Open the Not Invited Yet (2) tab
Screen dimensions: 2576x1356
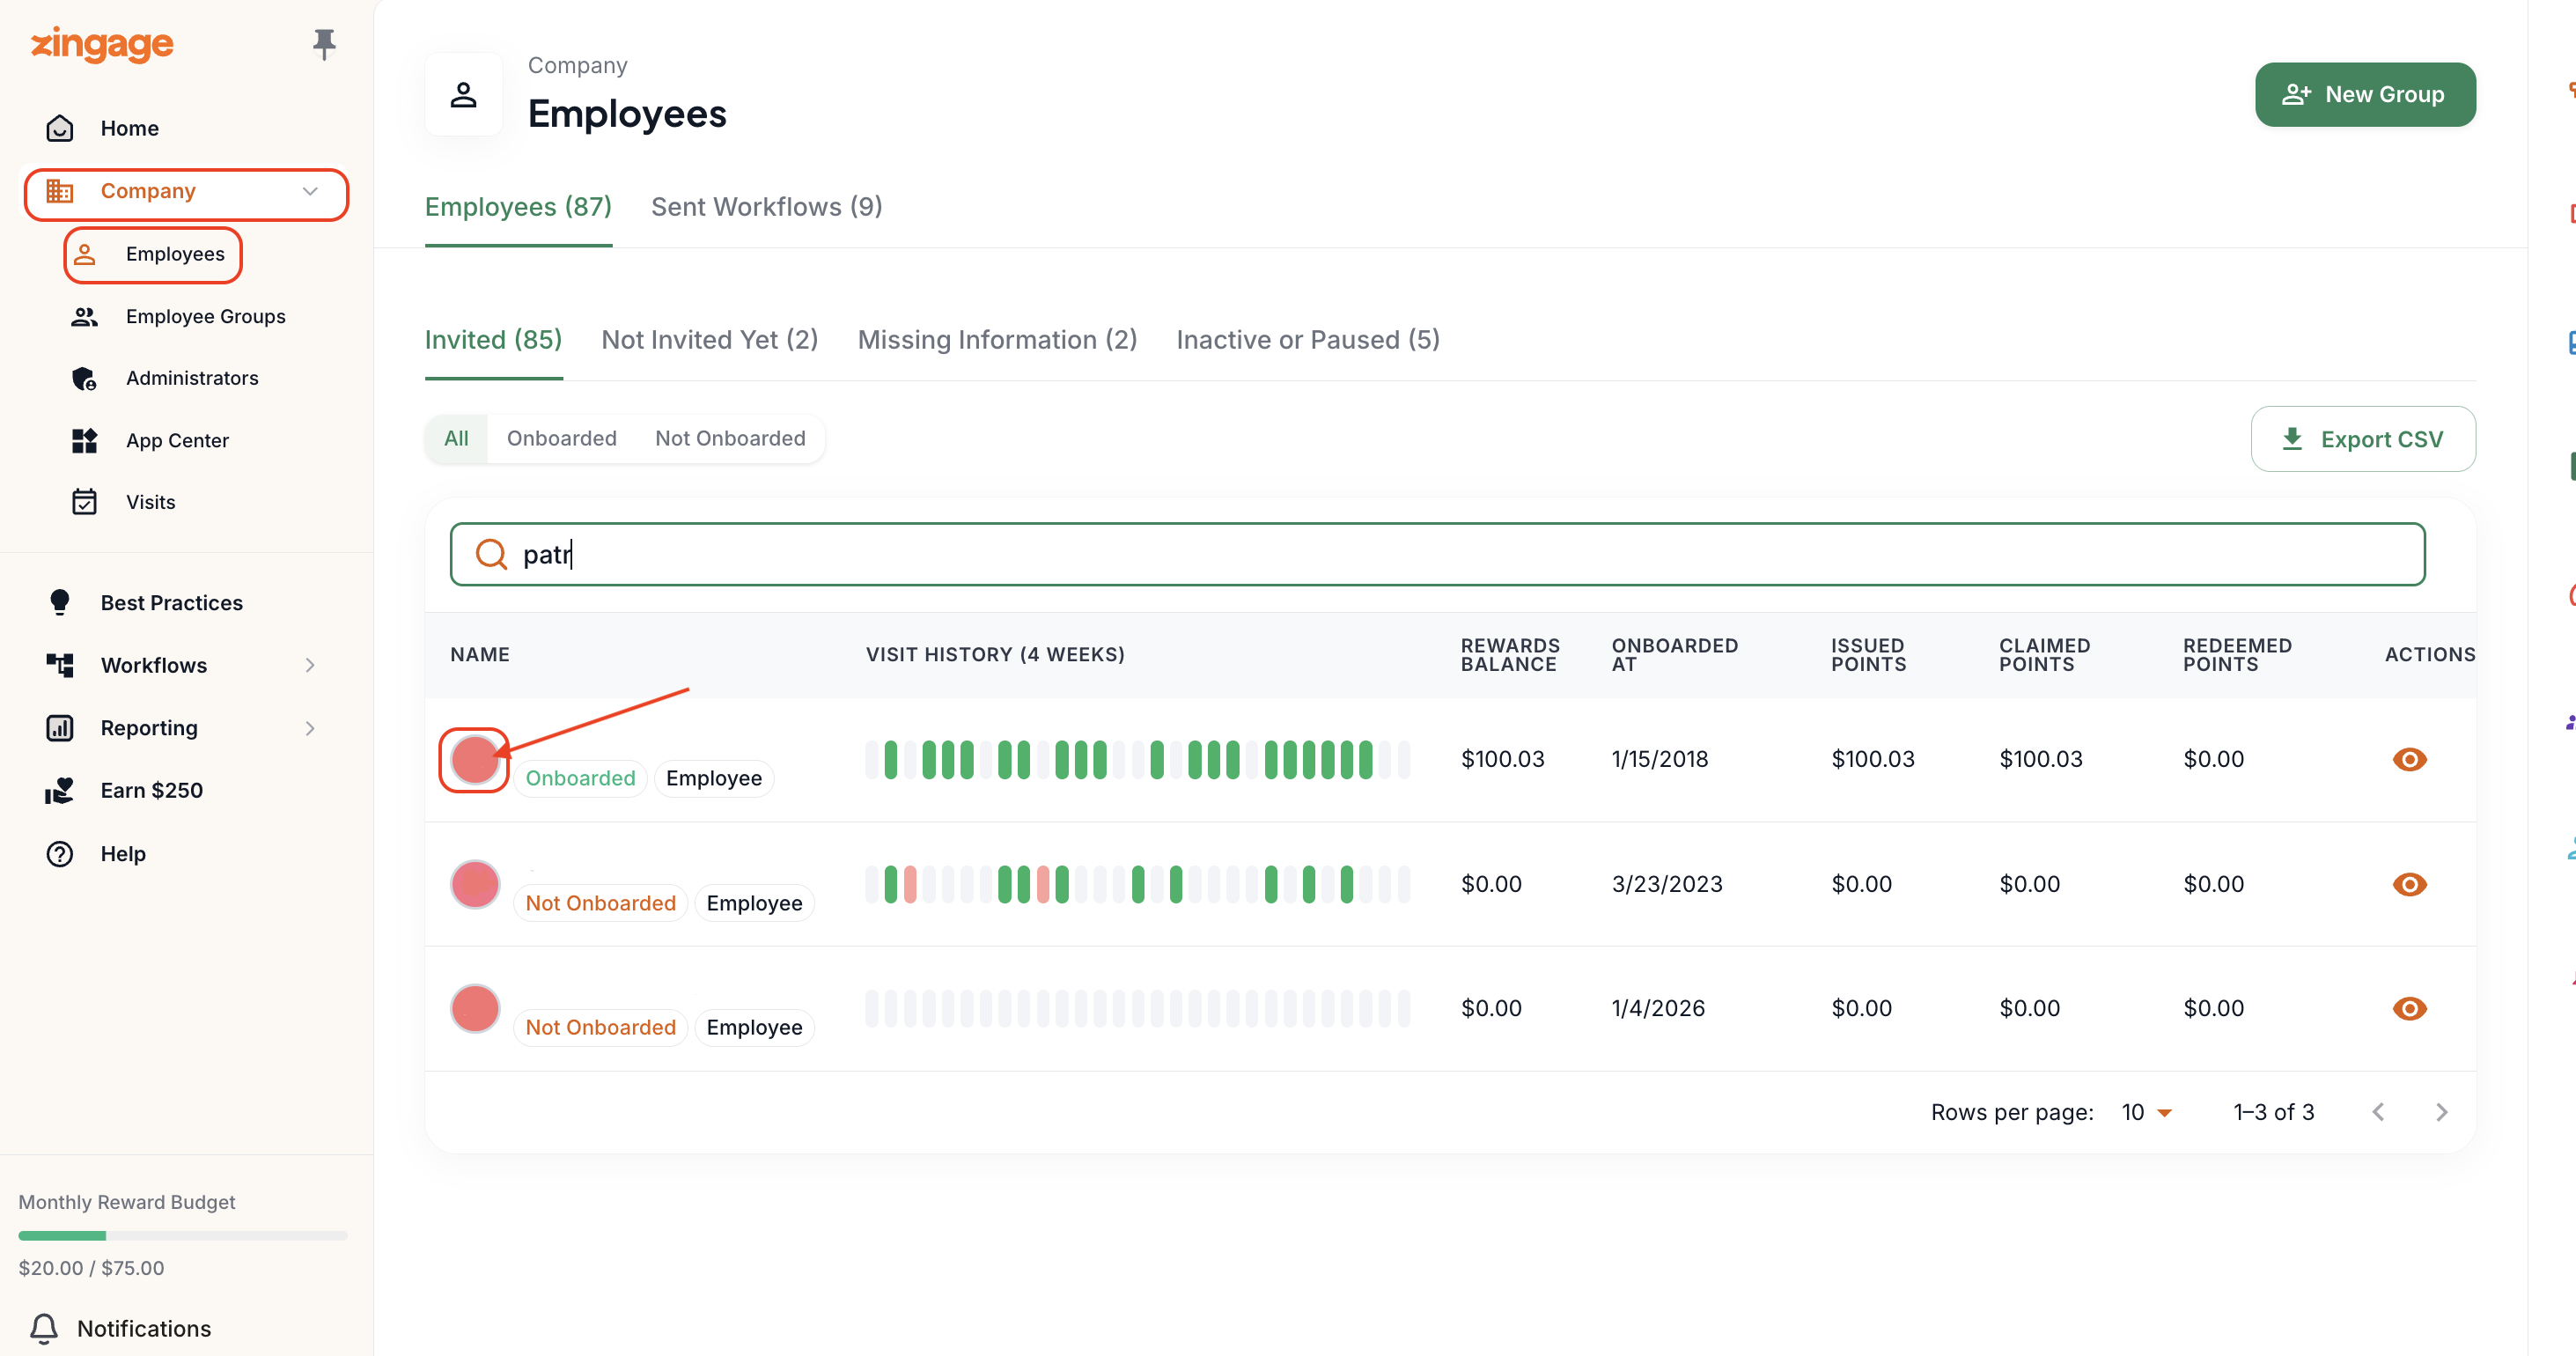(x=709, y=340)
